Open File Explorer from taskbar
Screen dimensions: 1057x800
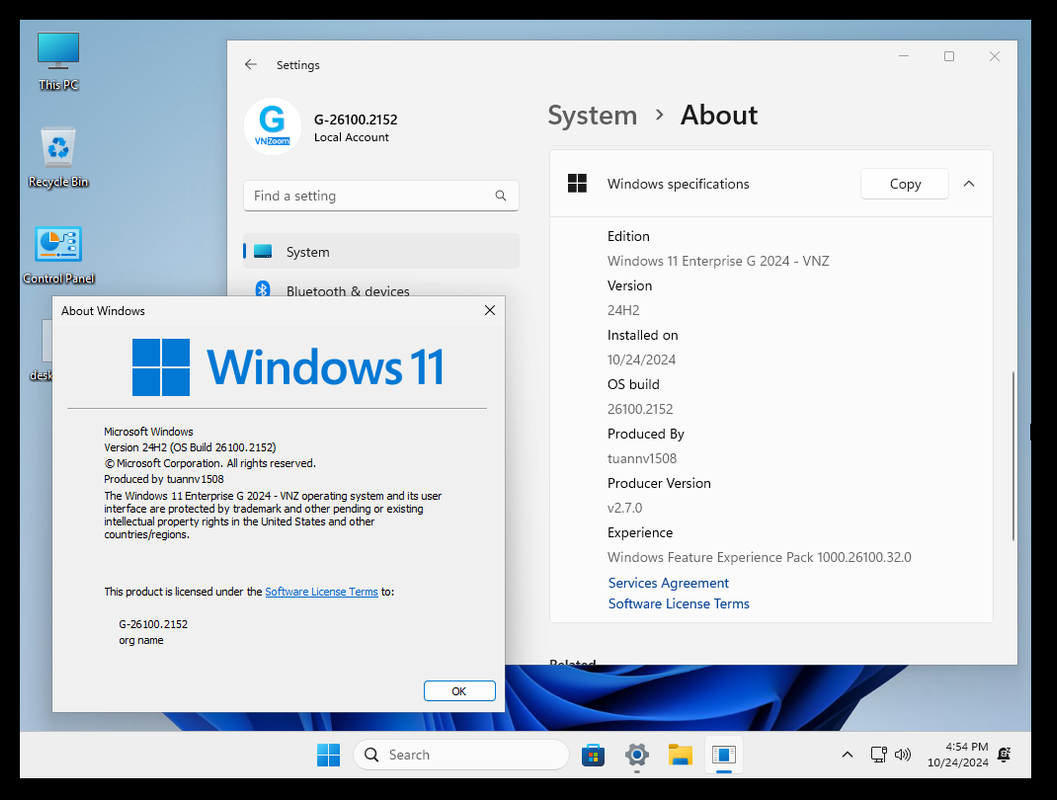pos(680,755)
